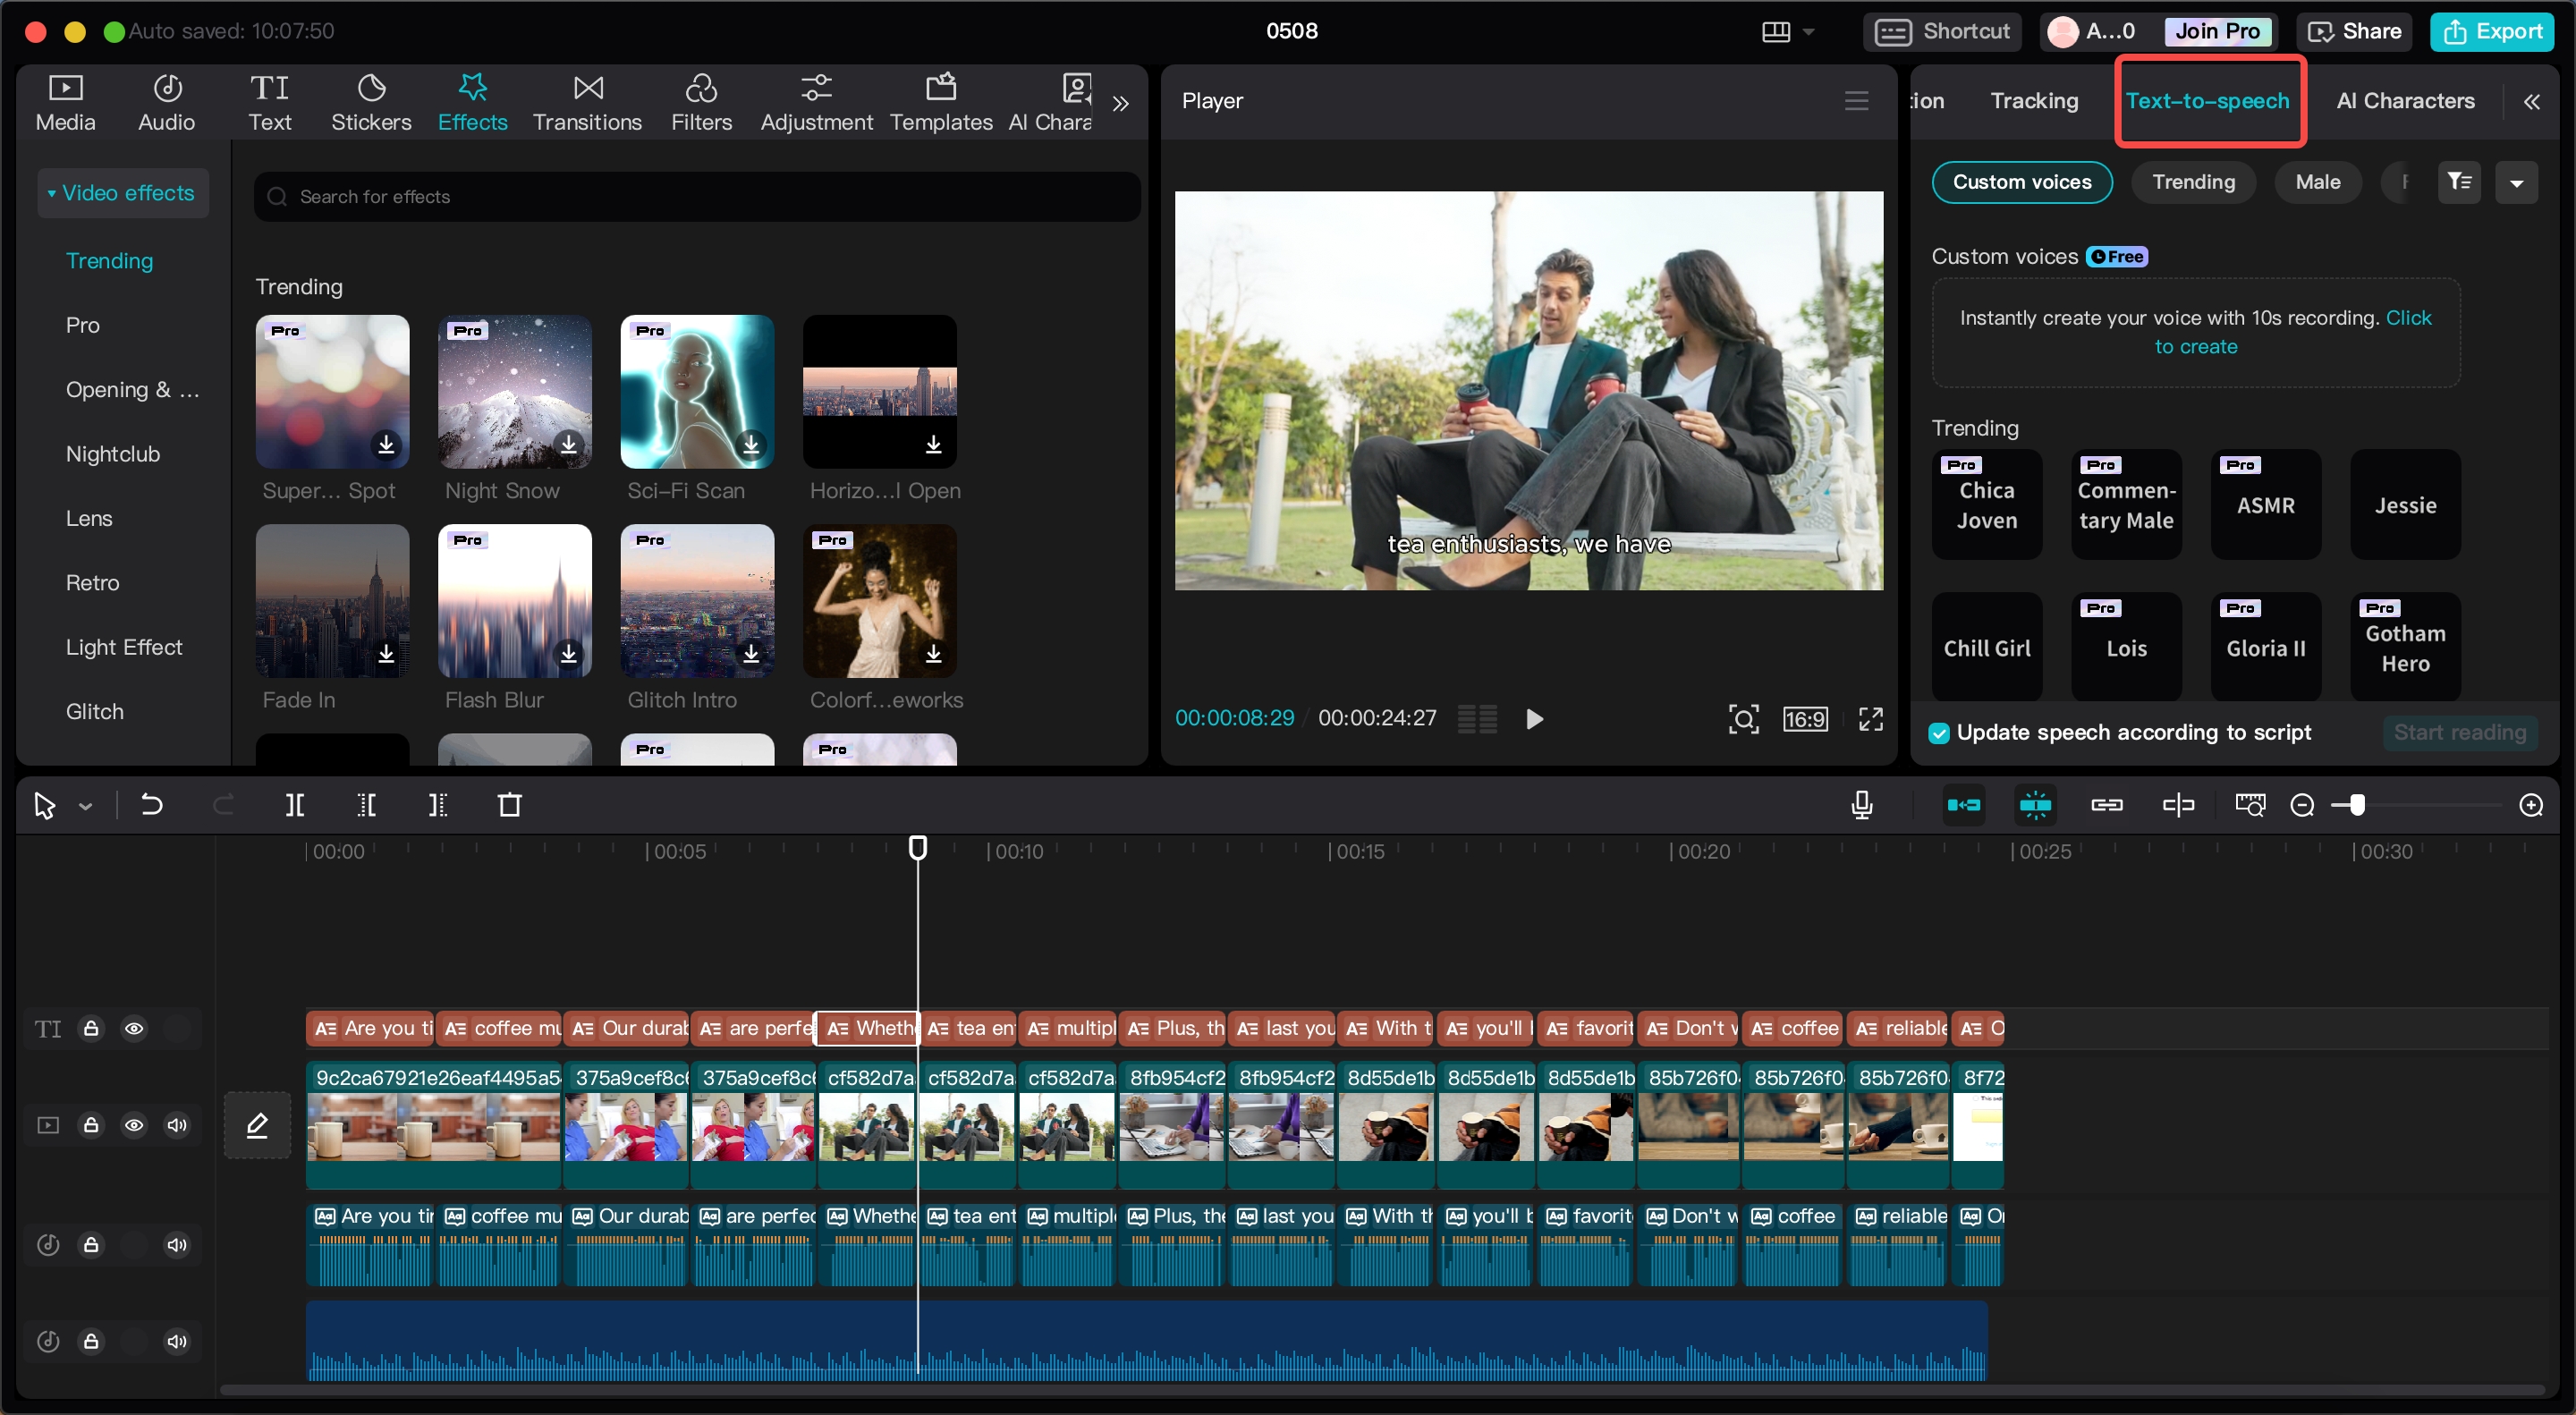This screenshot has height=1415, width=2576.
Task: Expand hidden top toolbar tabs with double chevron
Action: 1121,103
